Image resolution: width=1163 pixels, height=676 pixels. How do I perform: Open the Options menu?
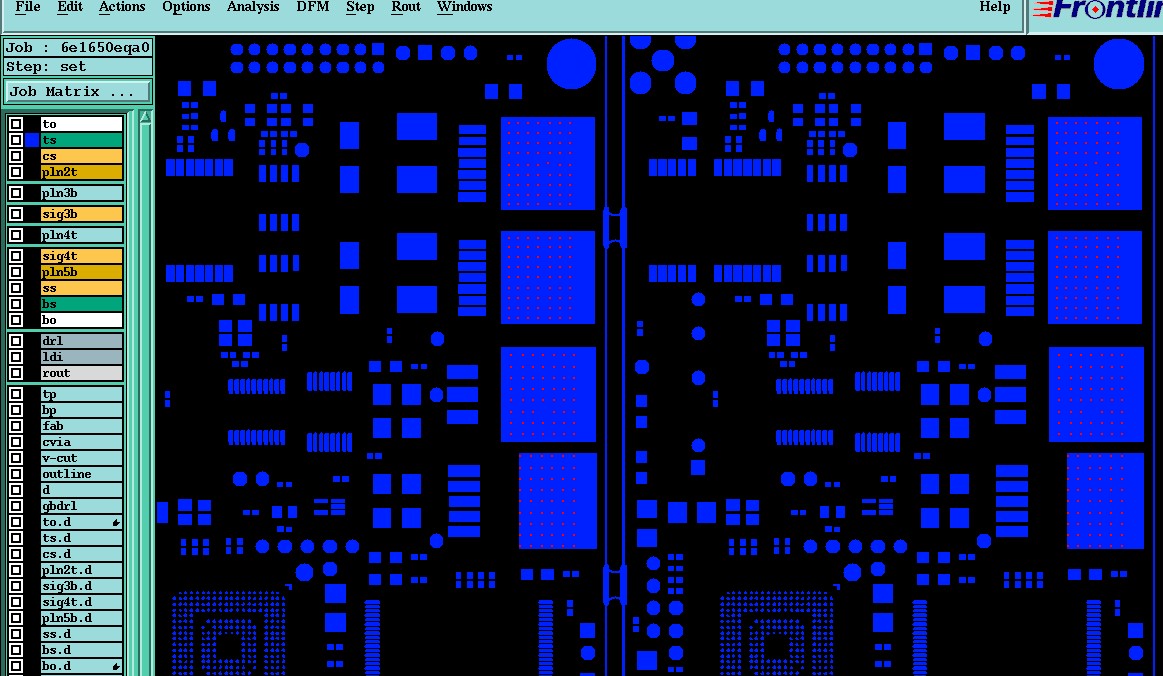click(186, 7)
